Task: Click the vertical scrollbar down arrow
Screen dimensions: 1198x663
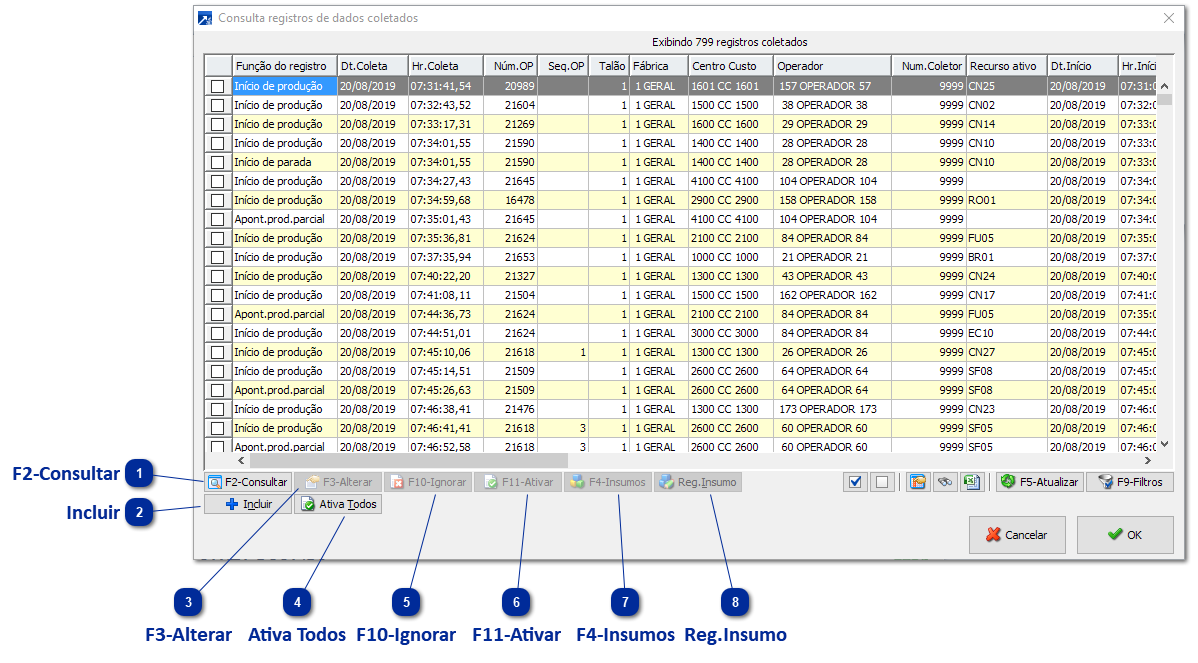Action: pyautogui.click(x=1164, y=445)
